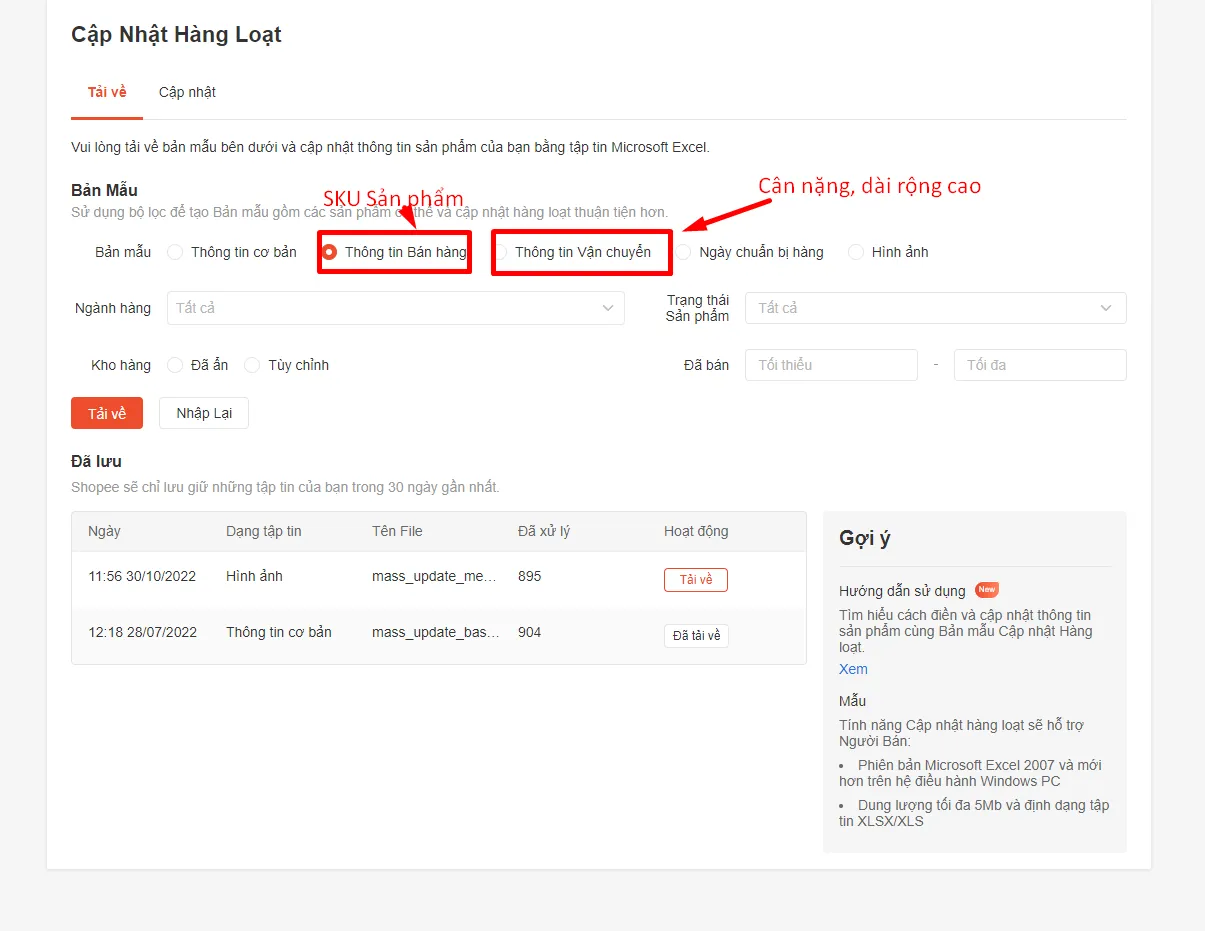Click the New badge beside Hướng dẫn sử dụng
1205x931 pixels.
point(987,590)
